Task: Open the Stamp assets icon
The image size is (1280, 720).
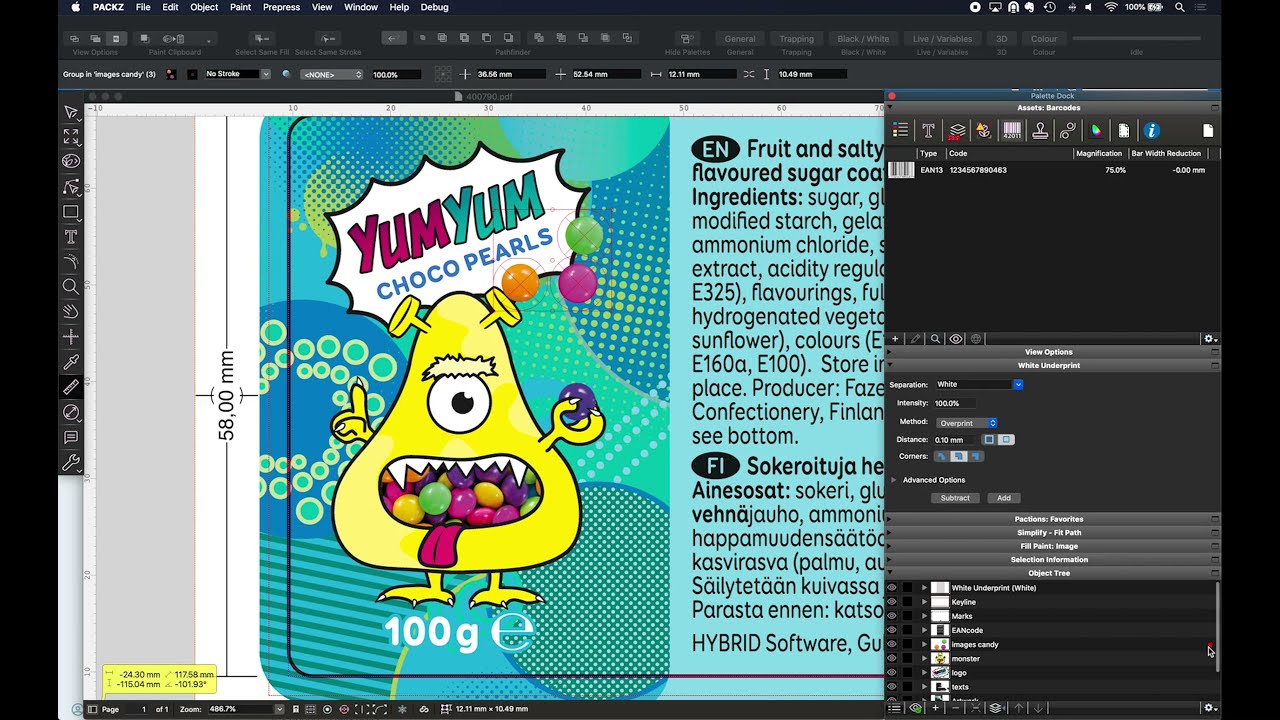Action: tap(1040, 130)
